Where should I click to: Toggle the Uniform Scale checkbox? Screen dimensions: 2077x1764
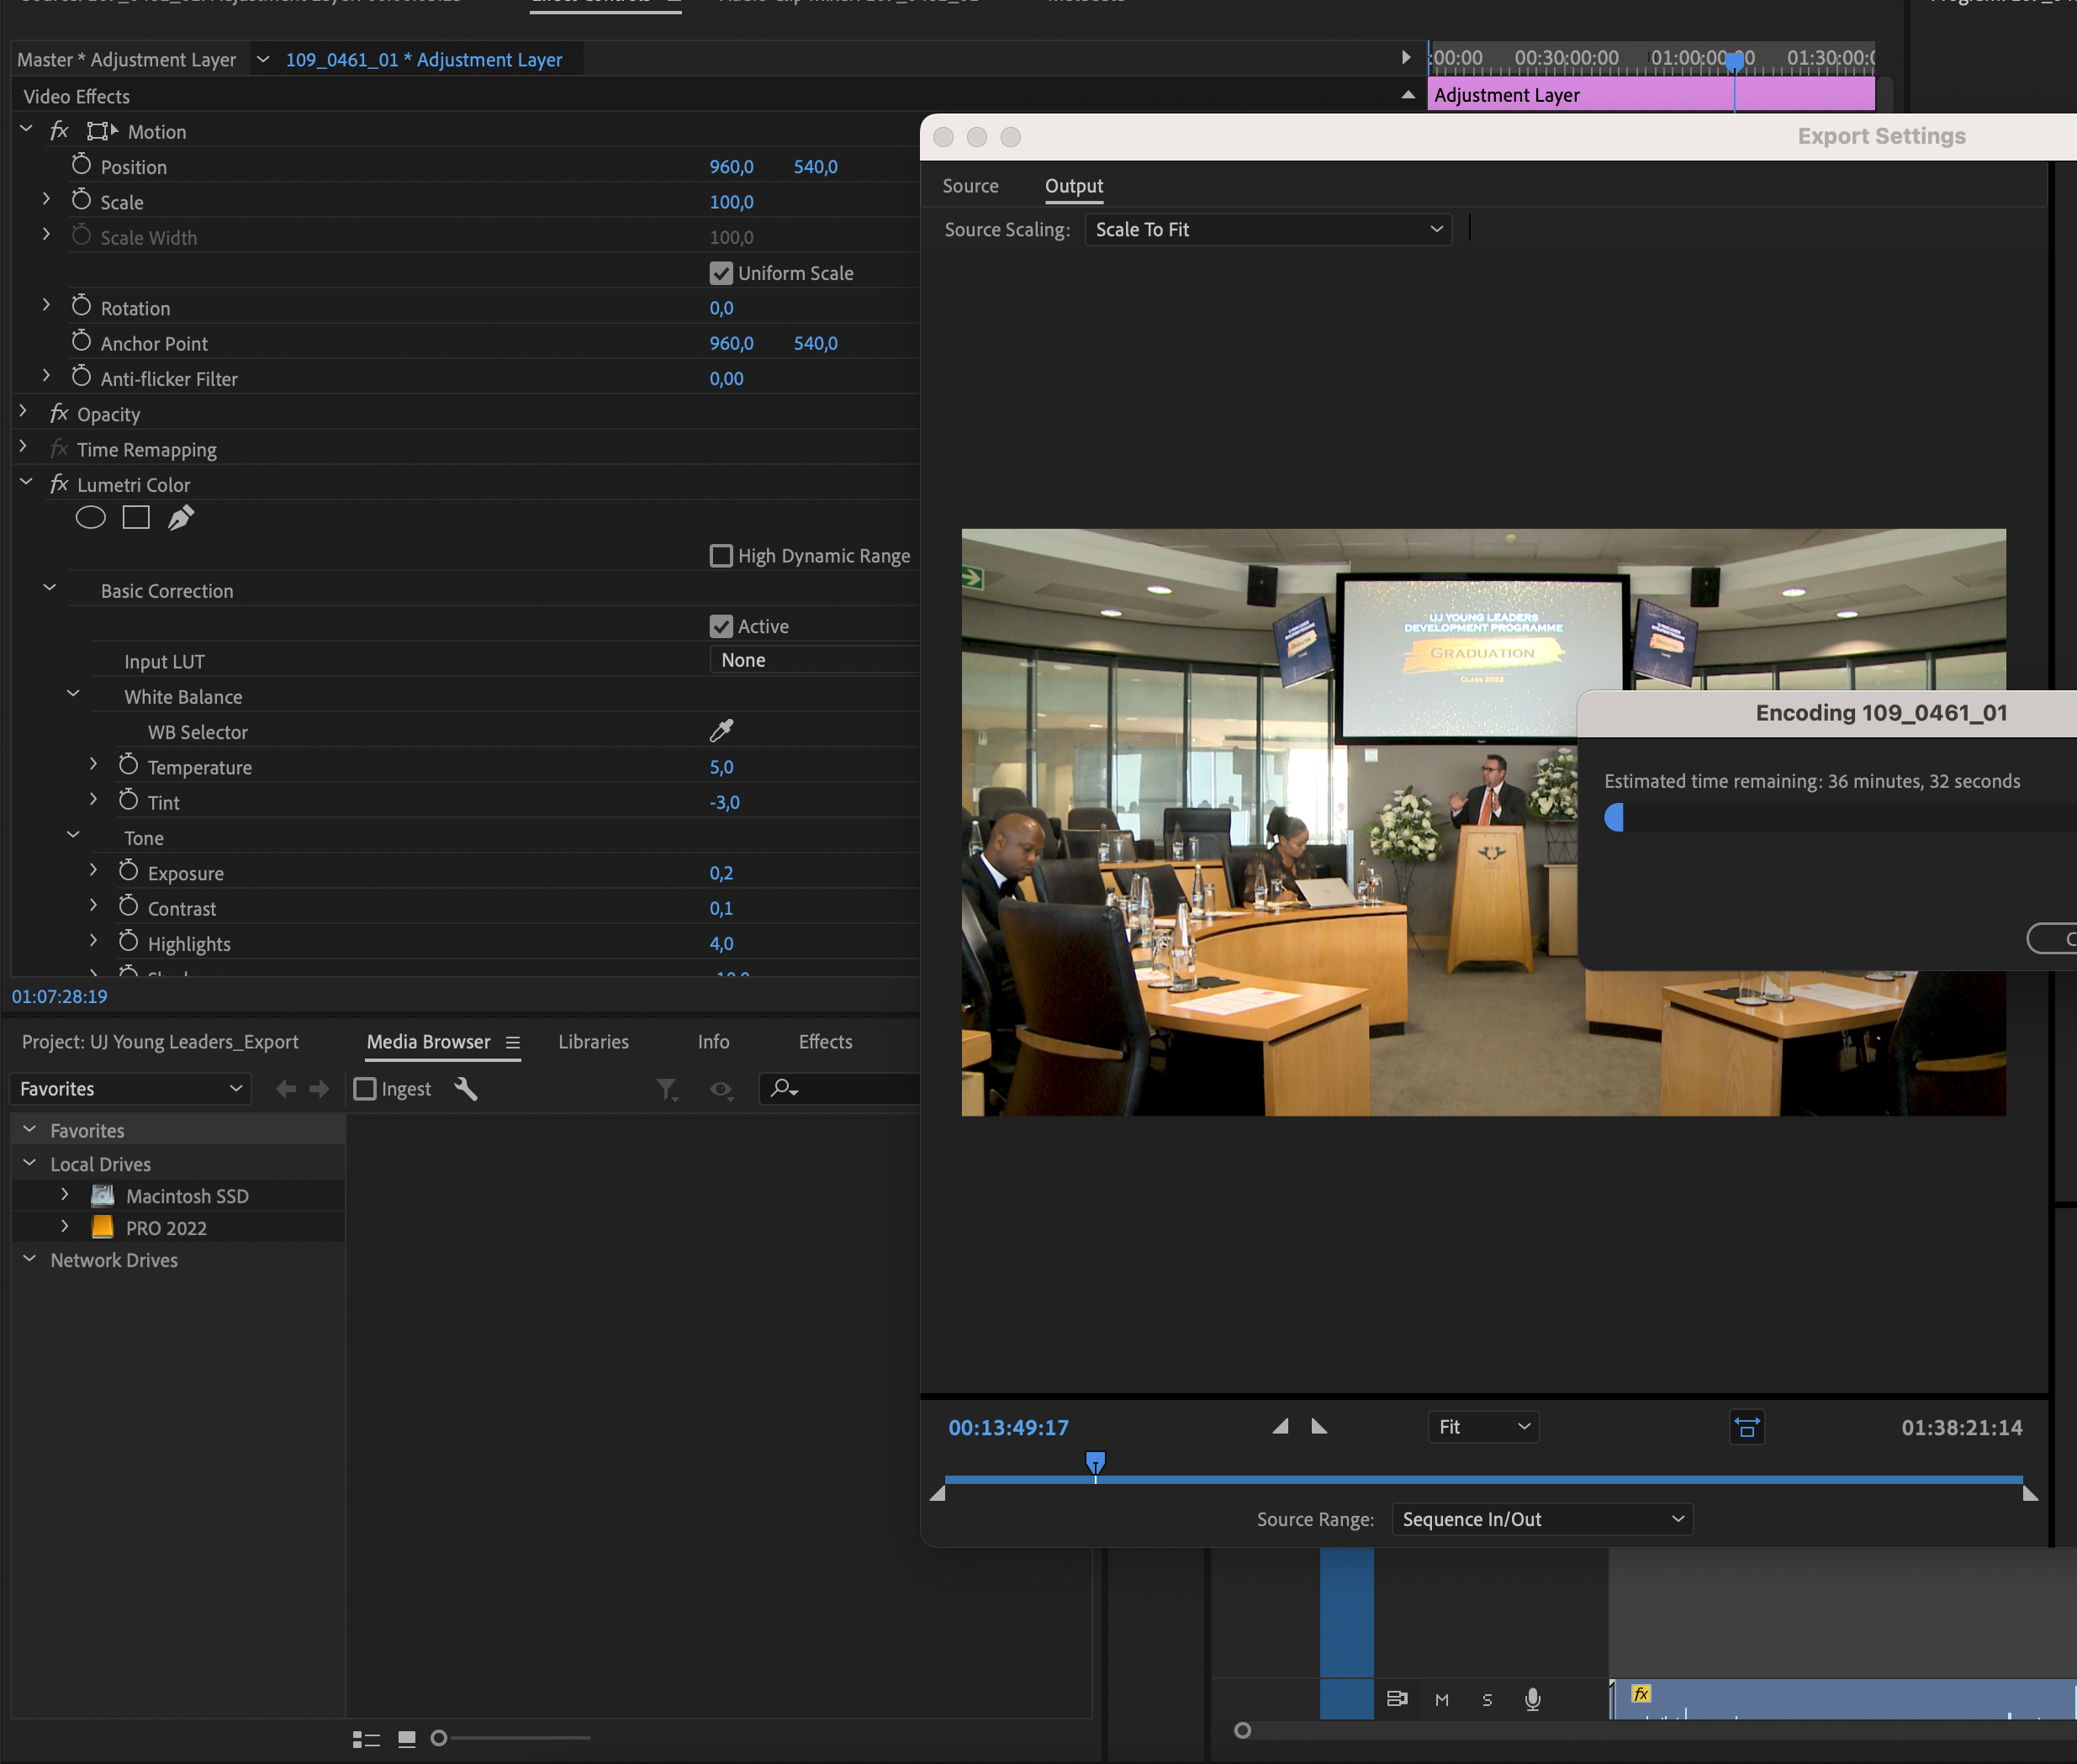click(721, 273)
